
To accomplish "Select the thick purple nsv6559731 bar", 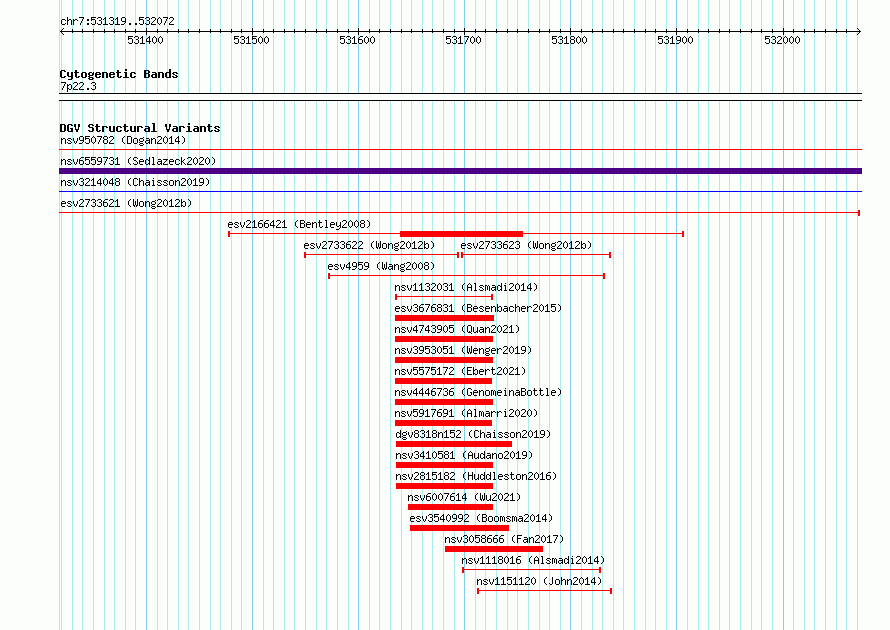I will (460, 171).
